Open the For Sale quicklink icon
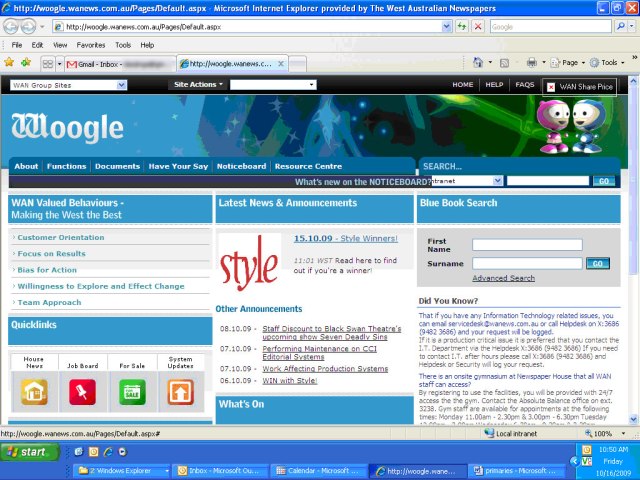The width and height of the screenshot is (640, 480). coord(132,392)
